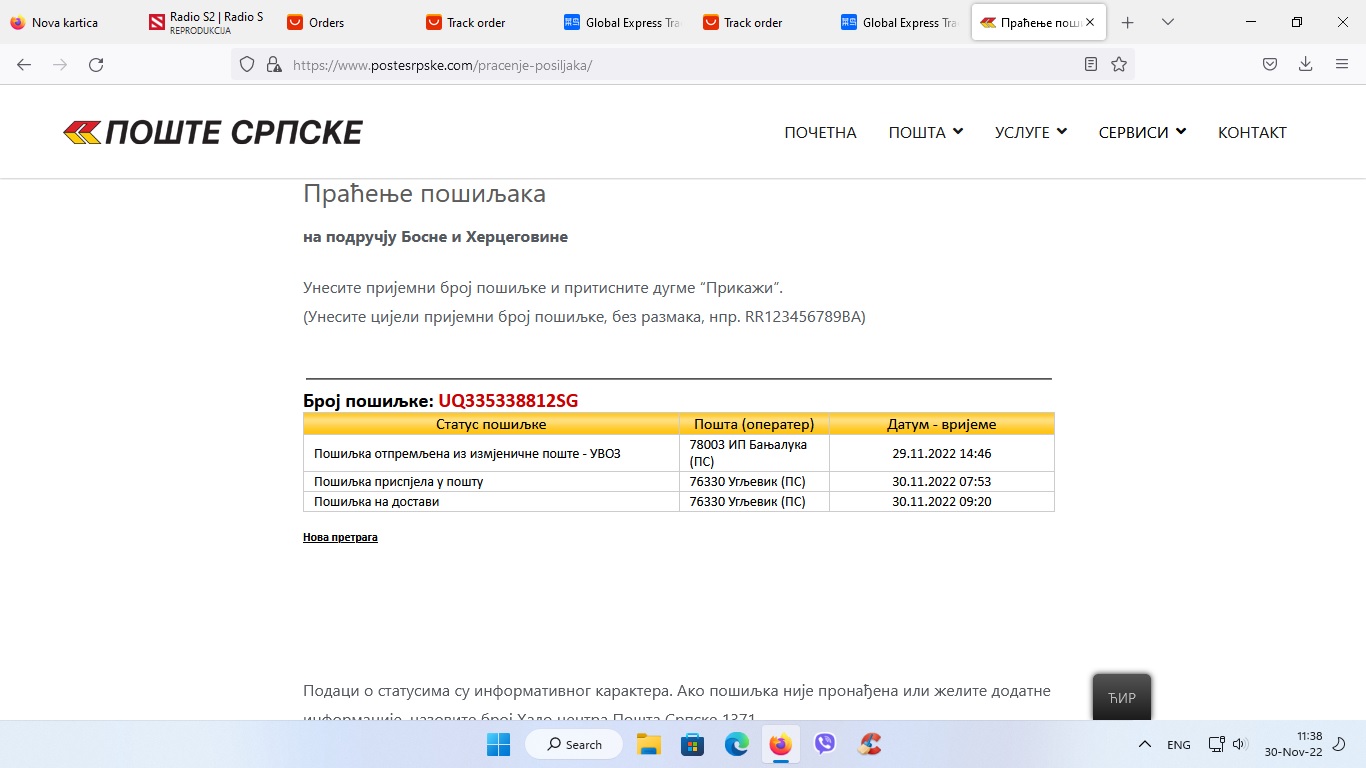
Task: Switch to the Nova kartica tab
Action: (x=70, y=22)
